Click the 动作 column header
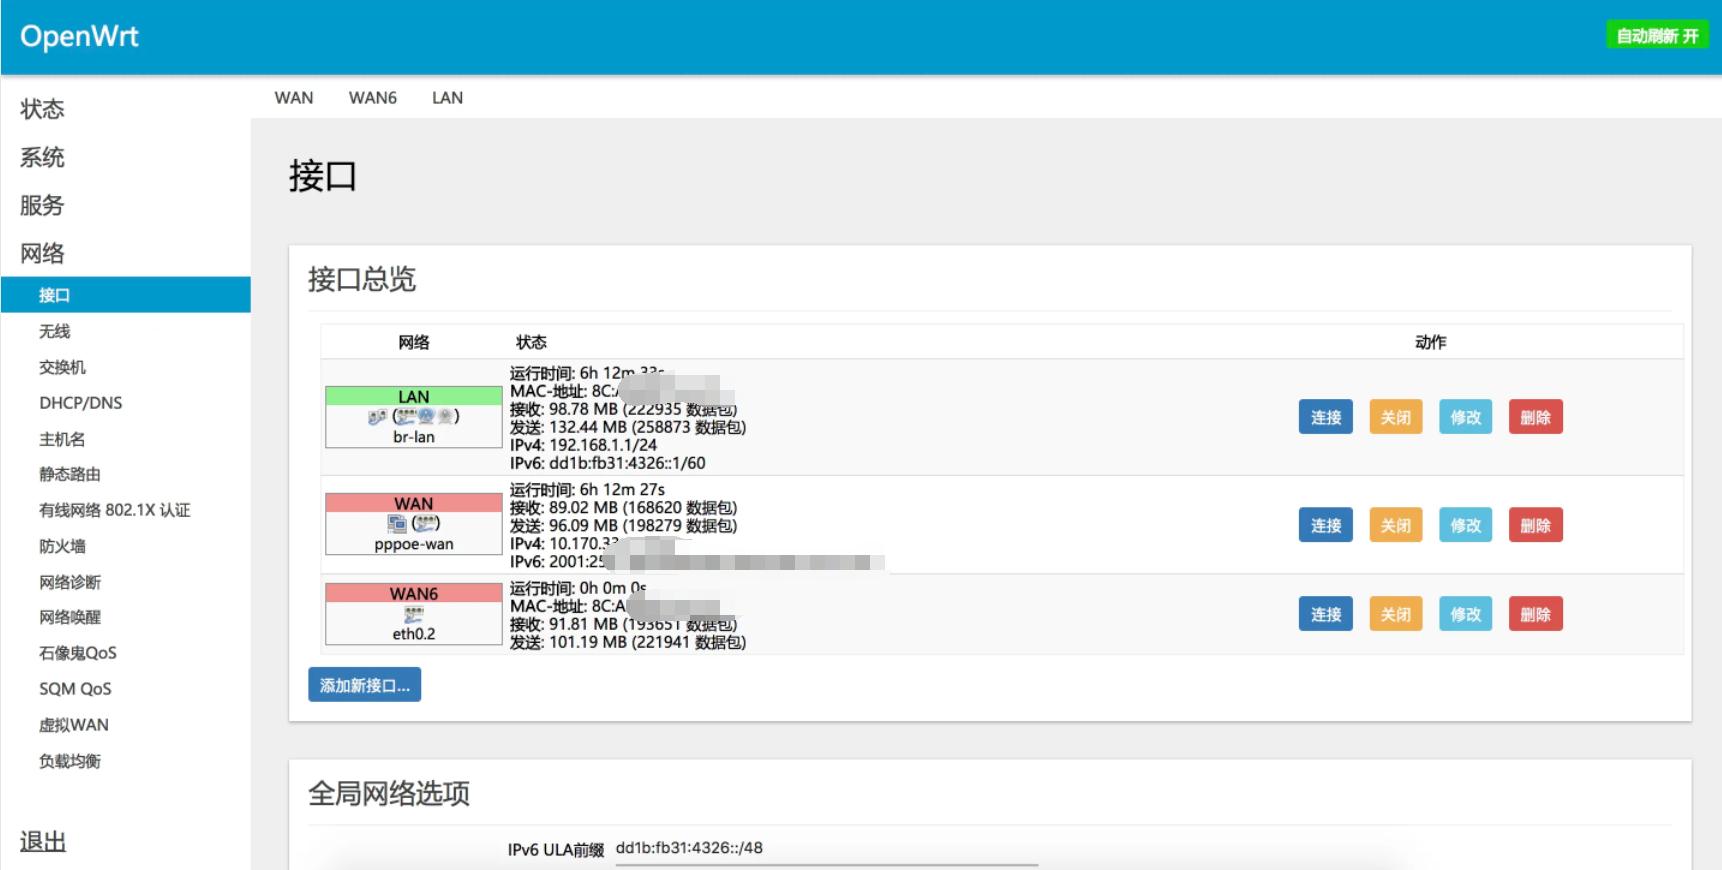The height and width of the screenshot is (870, 1722). [x=1431, y=342]
